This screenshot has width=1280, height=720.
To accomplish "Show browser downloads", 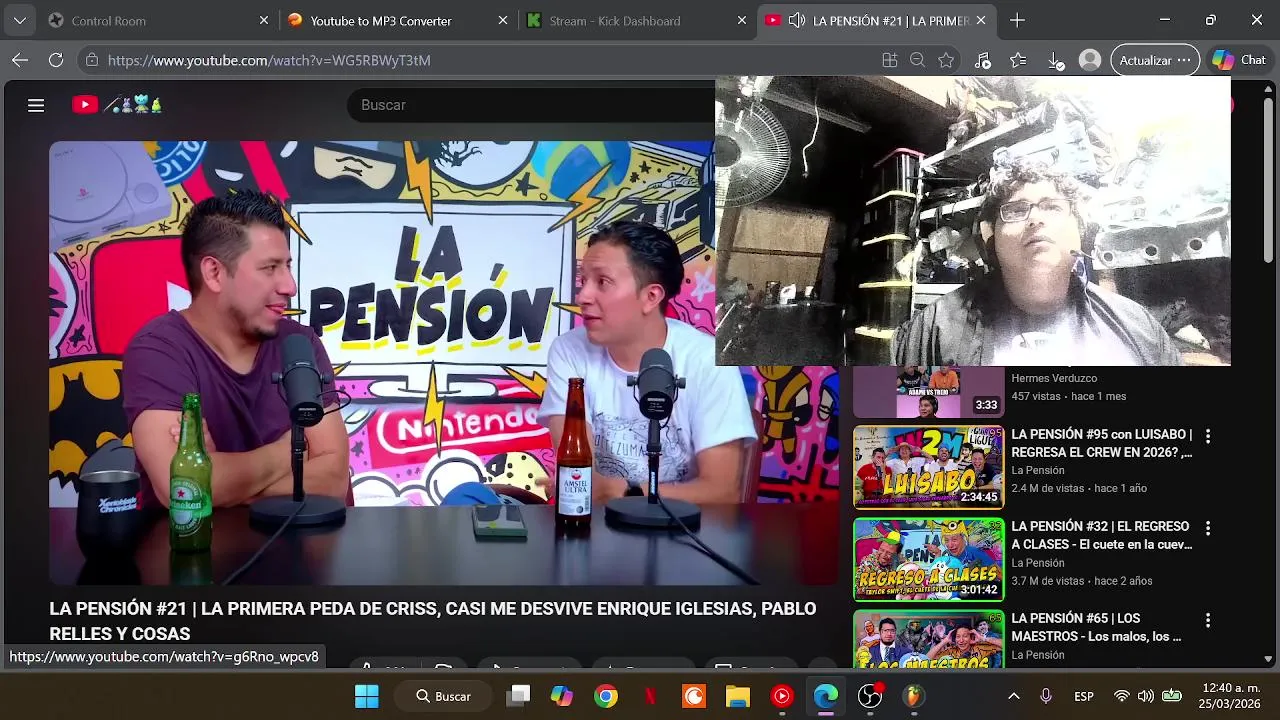I will click(1055, 60).
